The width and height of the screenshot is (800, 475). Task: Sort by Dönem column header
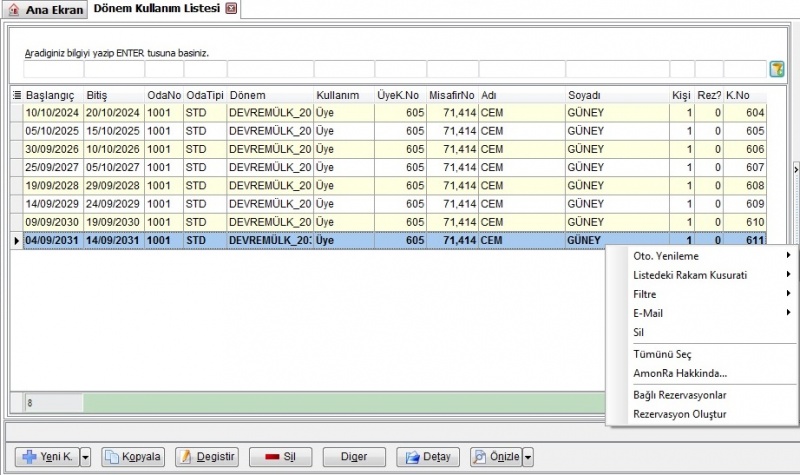(x=270, y=95)
